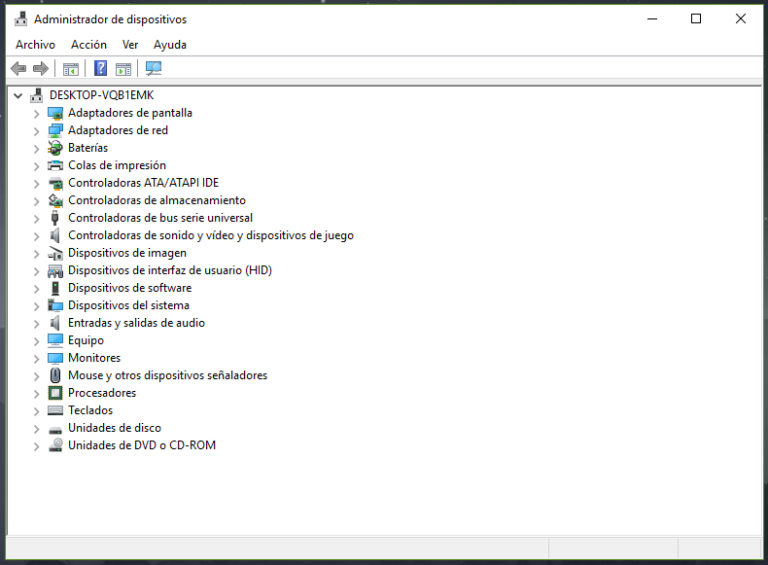The height and width of the screenshot is (565, 768).
Task: Expand the Procesadores chevron
Action: click(x=36, y=394)
